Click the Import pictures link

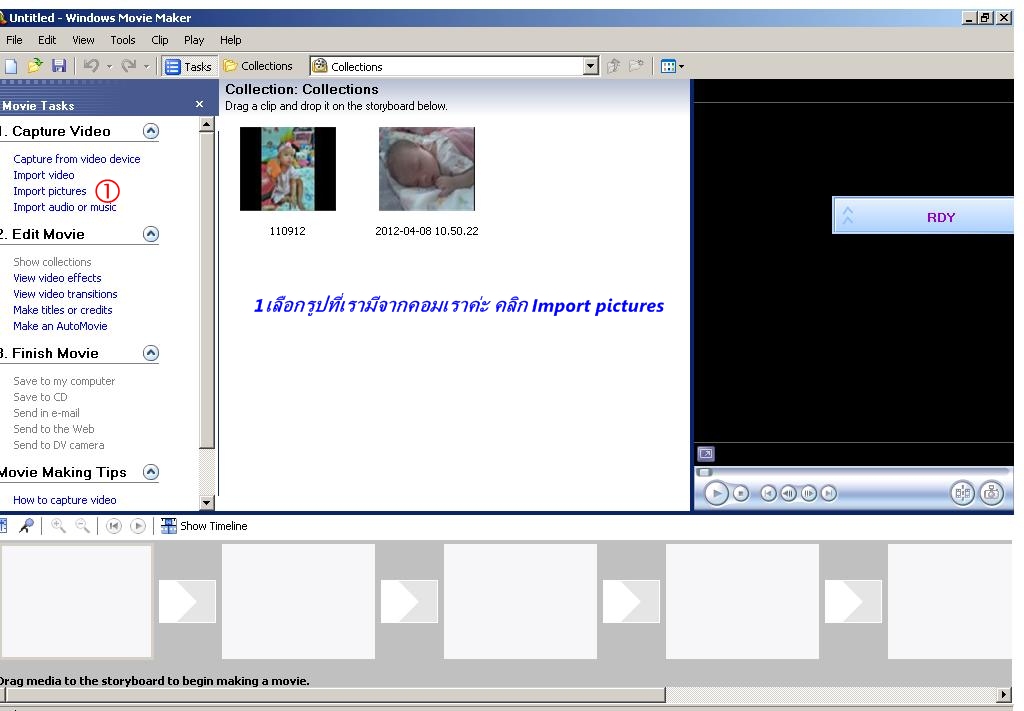pyautogui.click(x=50, y=191)
